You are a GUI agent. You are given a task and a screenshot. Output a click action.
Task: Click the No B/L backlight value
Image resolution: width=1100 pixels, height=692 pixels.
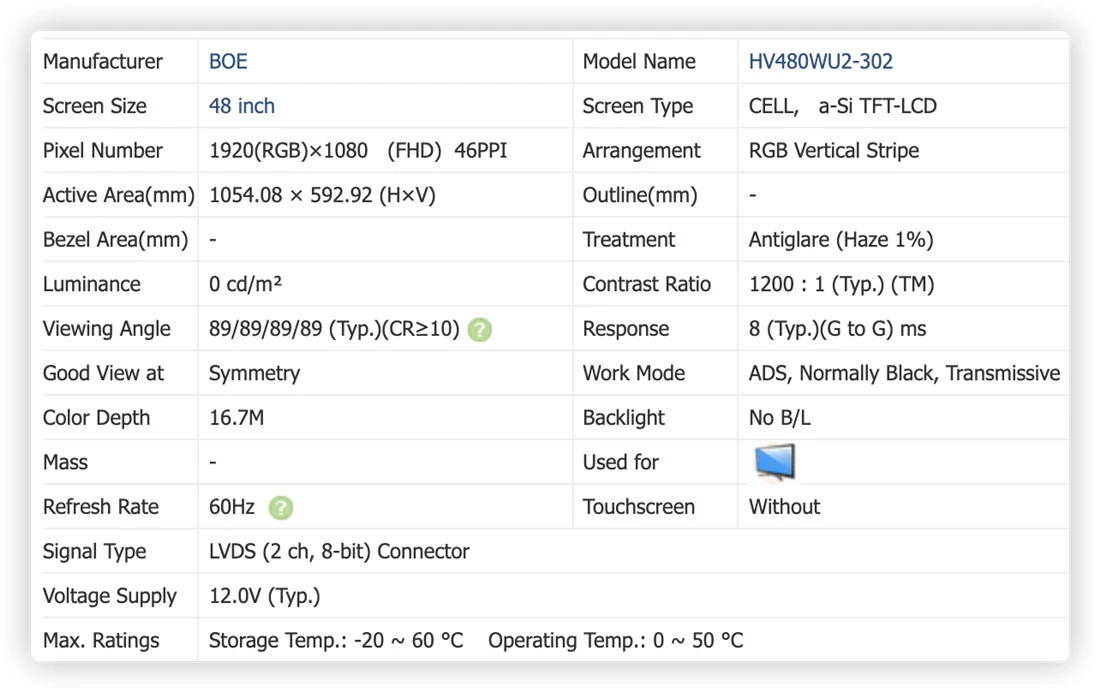pos(779,418)
